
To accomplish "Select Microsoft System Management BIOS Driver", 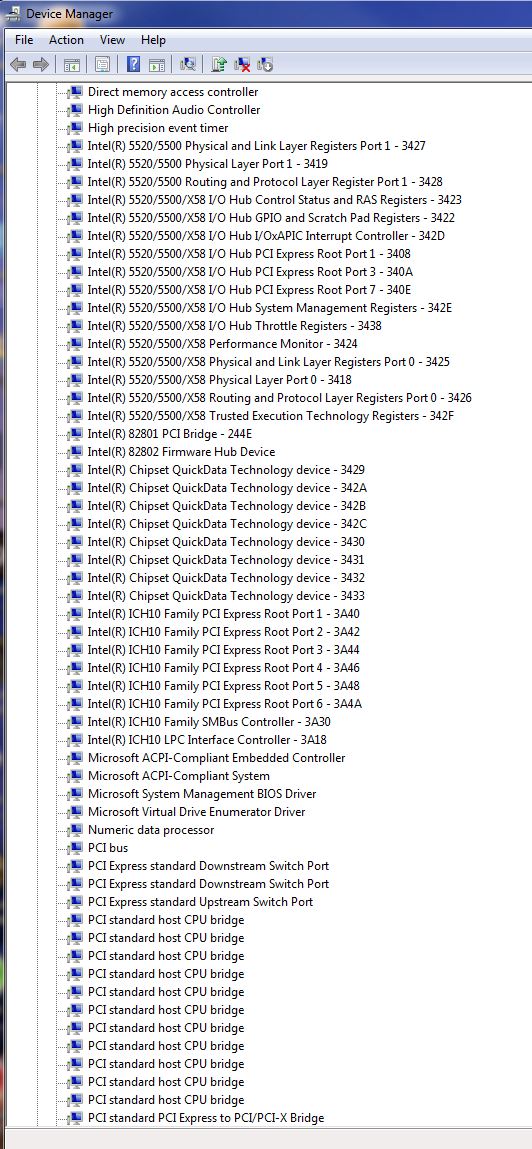I will pos(202,794).
